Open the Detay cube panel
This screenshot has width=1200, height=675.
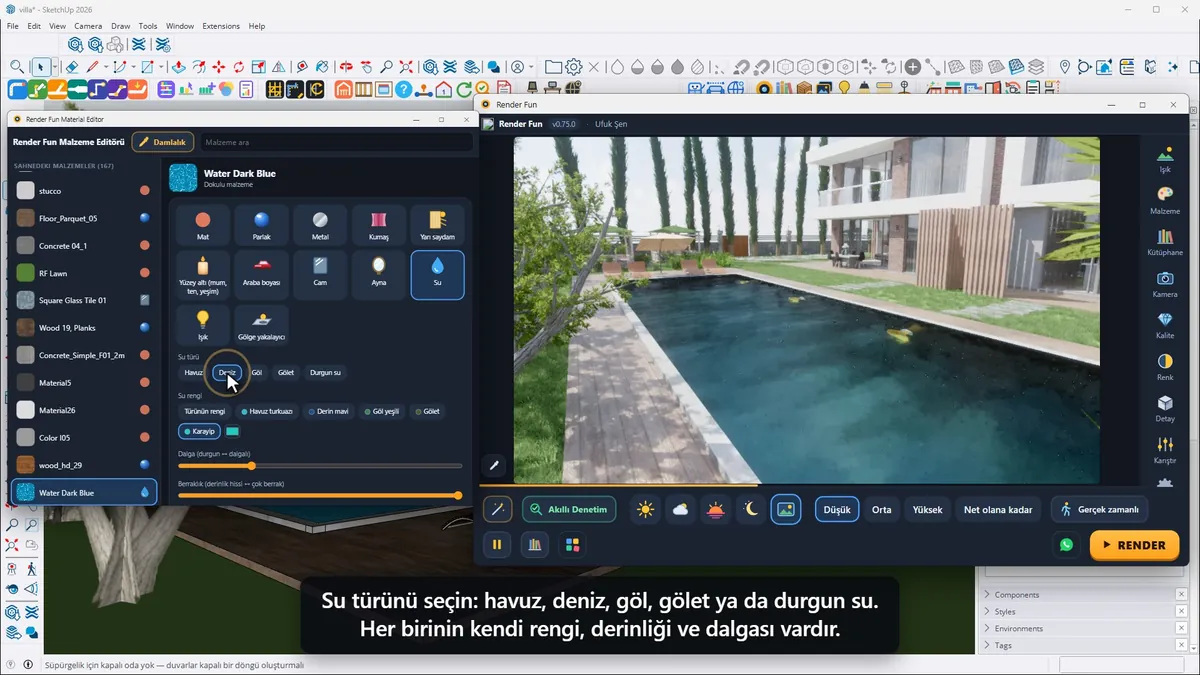pyautogui.click(x=1164, y=408)
